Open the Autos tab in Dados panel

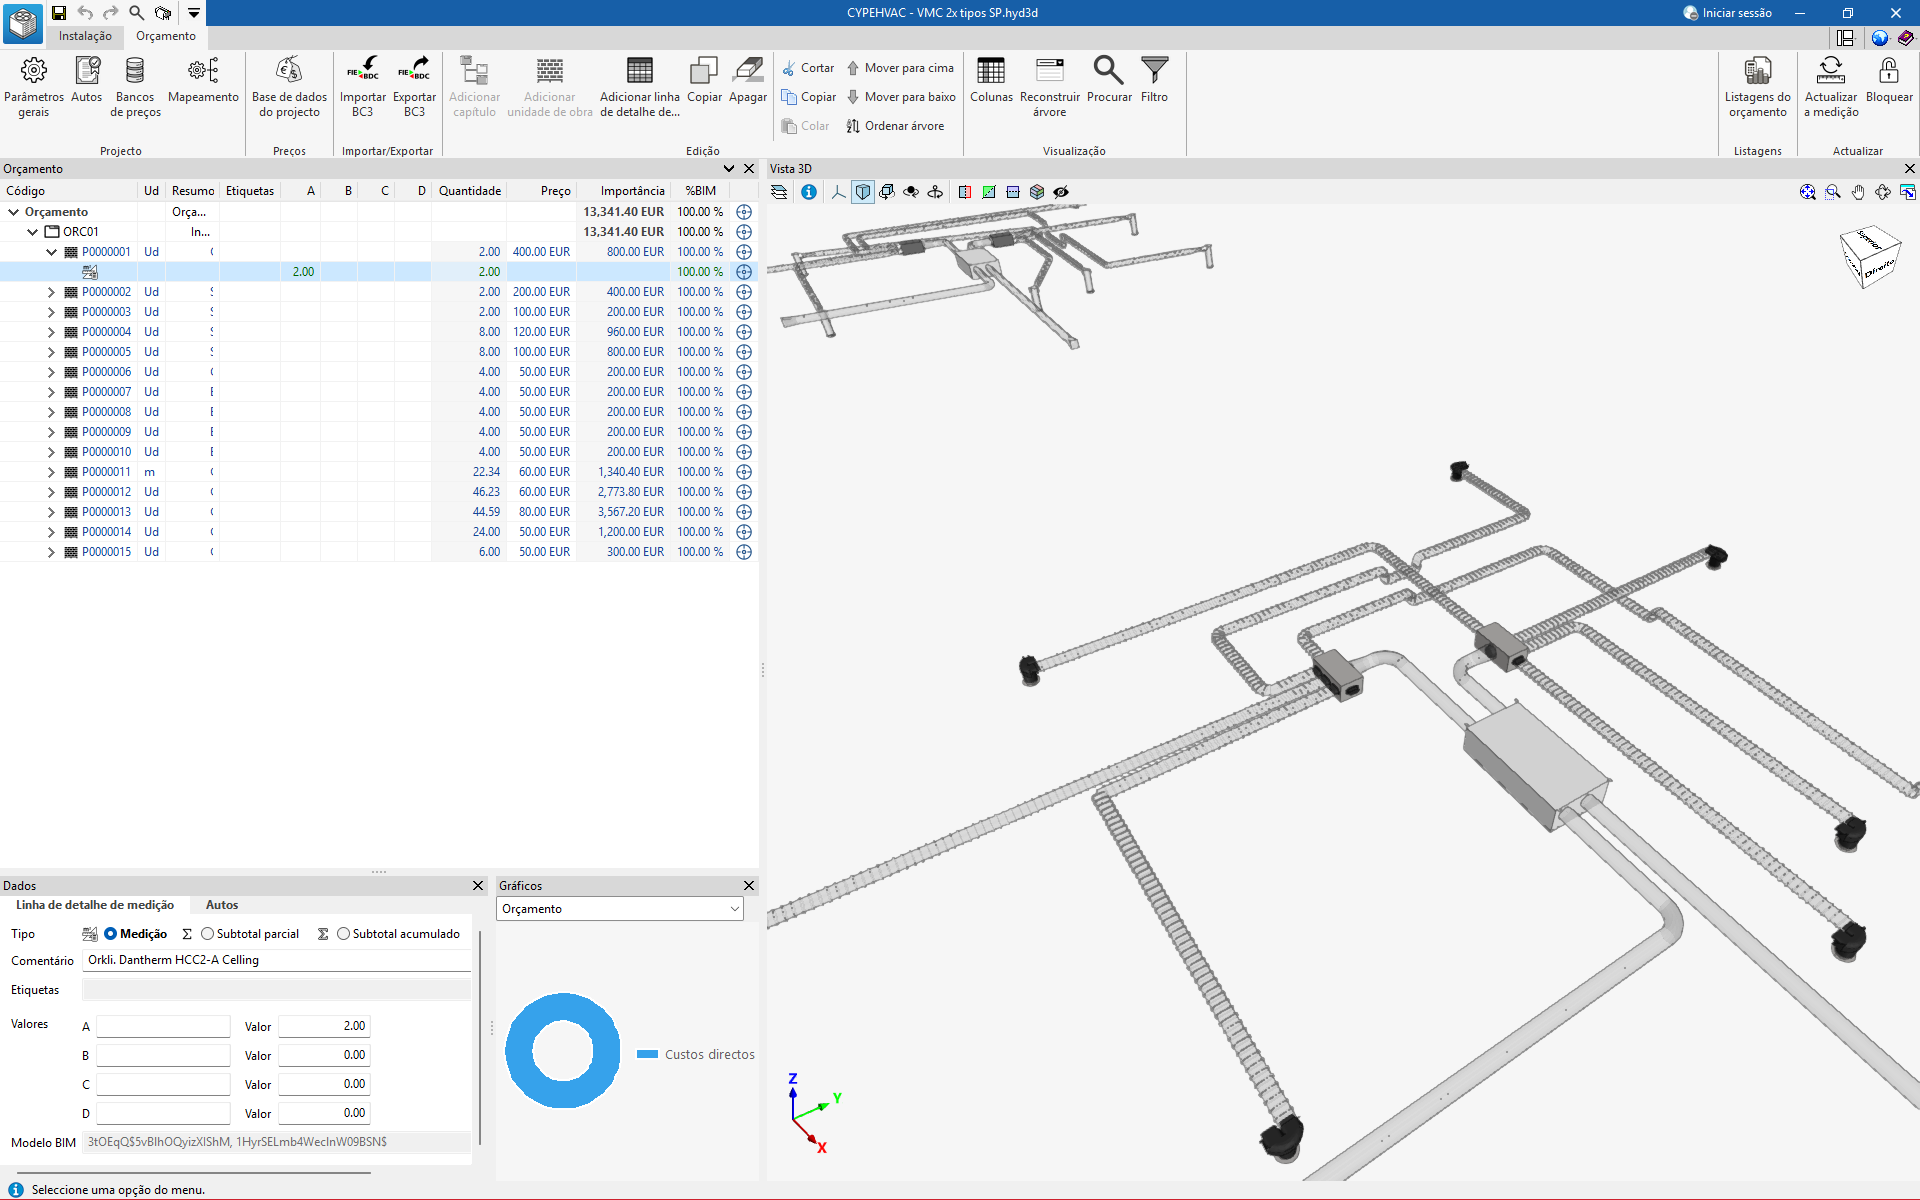click(x=221, y=905)
